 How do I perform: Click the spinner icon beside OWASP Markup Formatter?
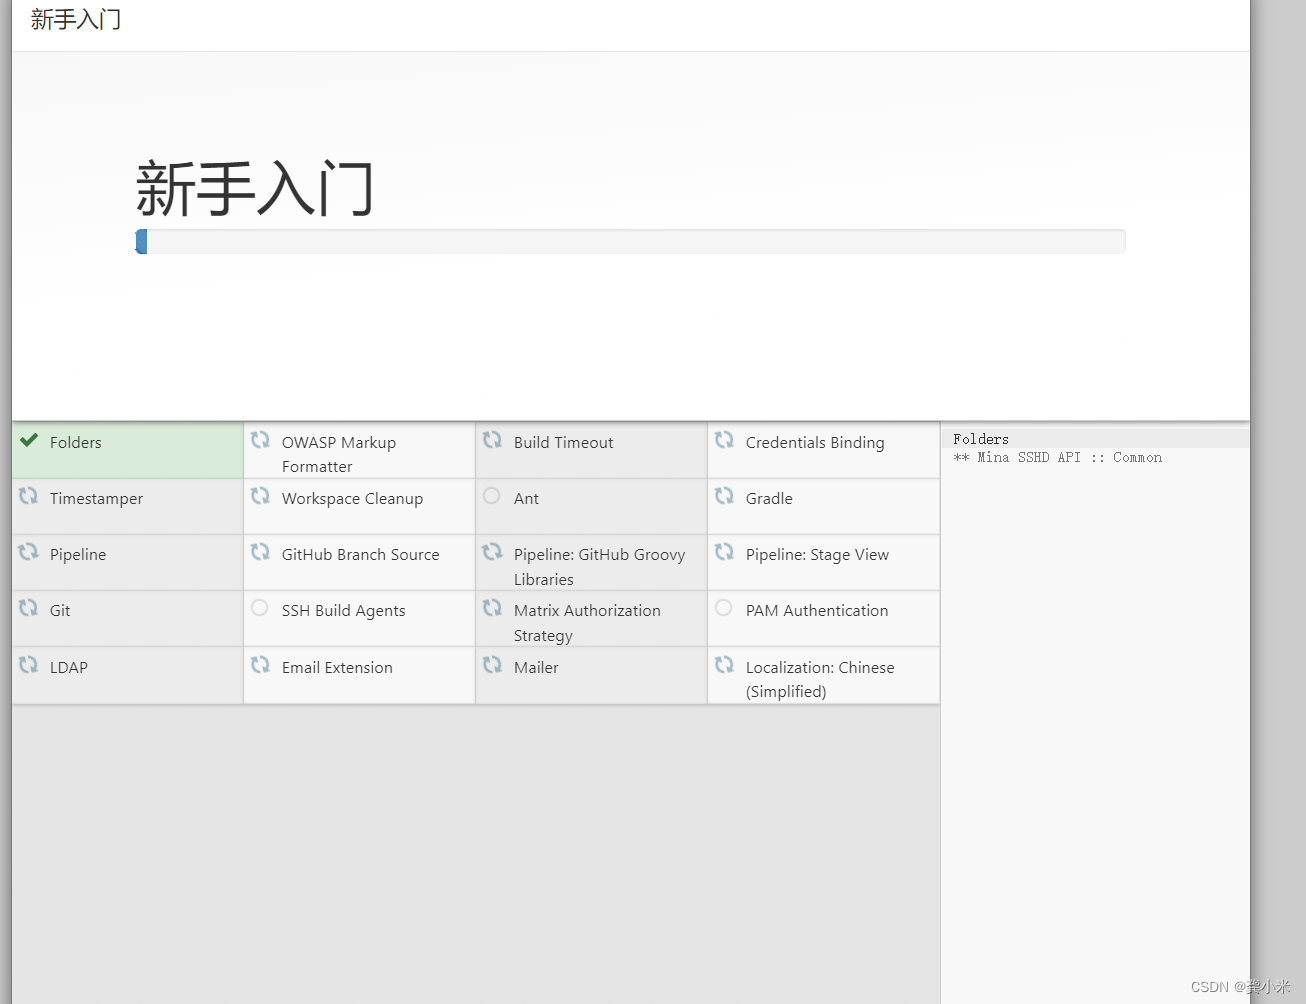point(260,440)
